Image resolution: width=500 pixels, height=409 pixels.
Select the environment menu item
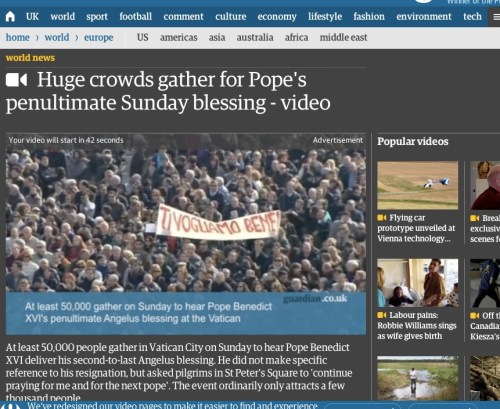424,16
